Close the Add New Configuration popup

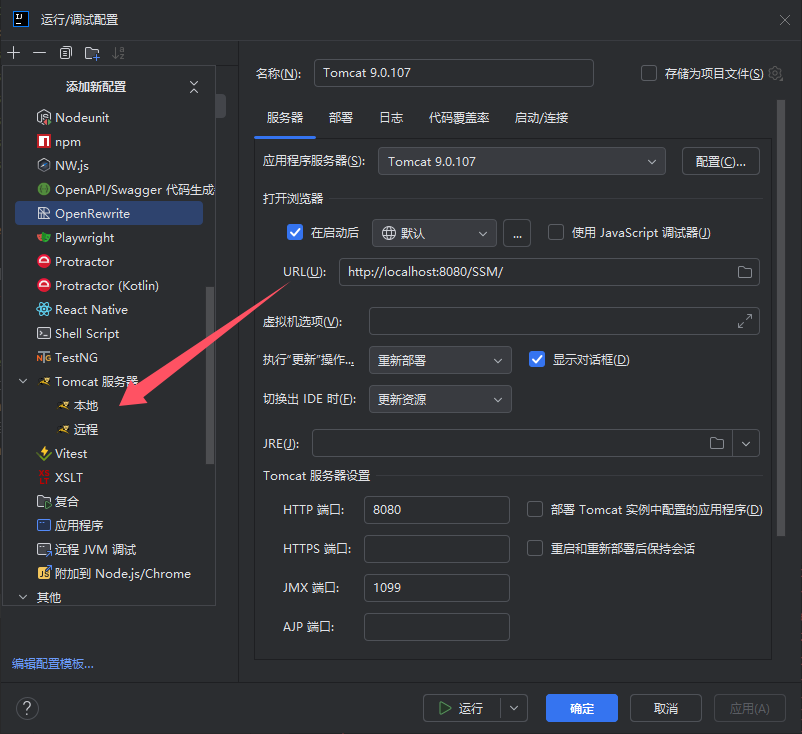(x=194, y=87)
